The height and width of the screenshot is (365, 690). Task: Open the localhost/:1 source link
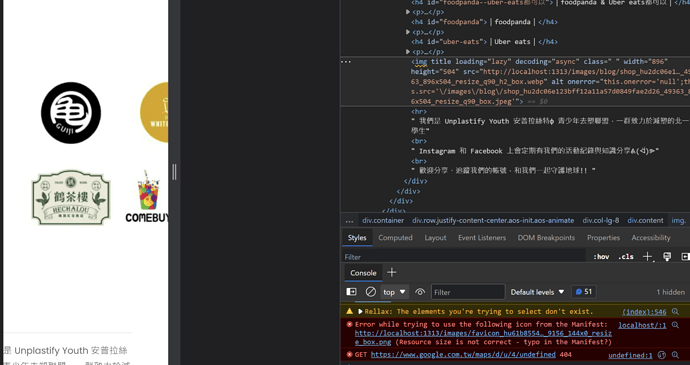pyautogui.click(x=642, y=325)
